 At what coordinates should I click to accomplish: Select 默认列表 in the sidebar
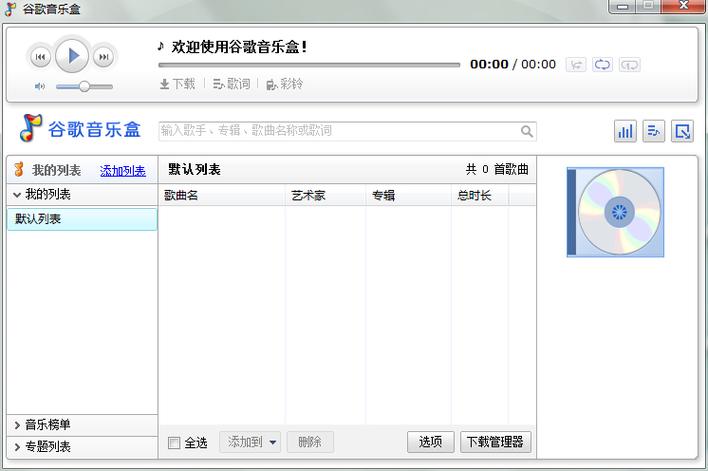pos(82,219)
